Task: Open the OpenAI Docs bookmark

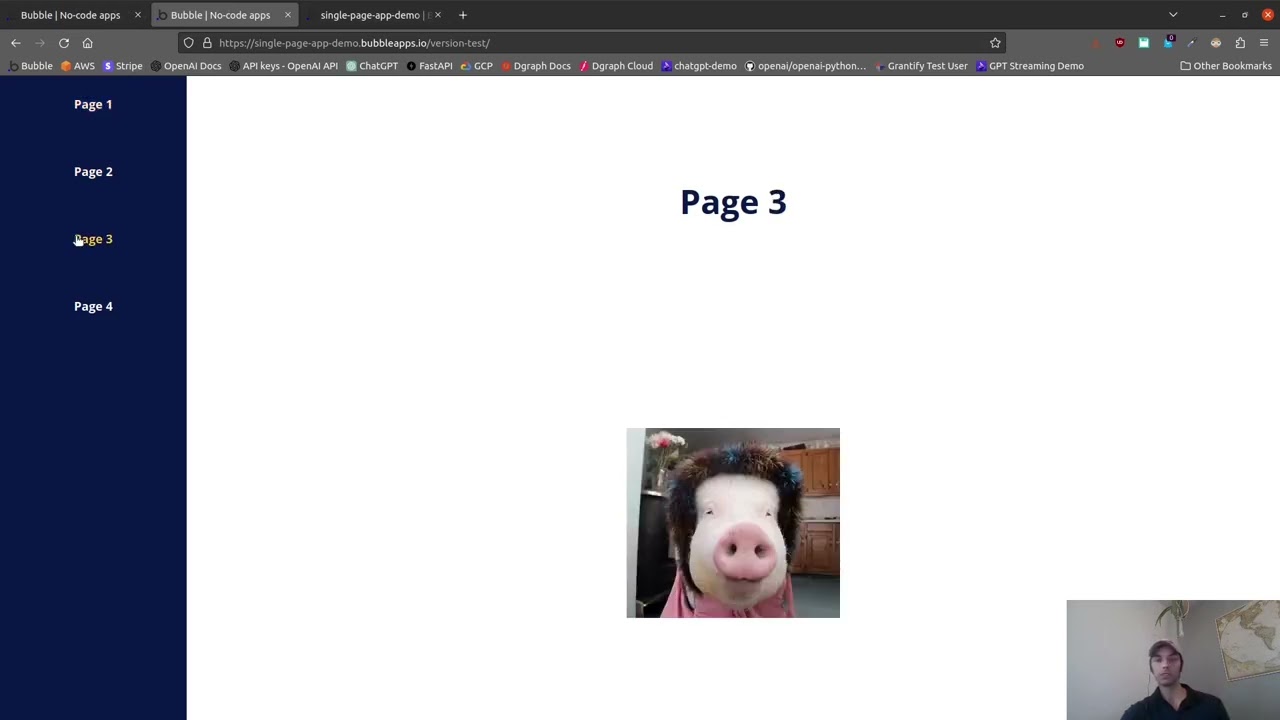Action: pyautogui.click(x=186, y=66)
